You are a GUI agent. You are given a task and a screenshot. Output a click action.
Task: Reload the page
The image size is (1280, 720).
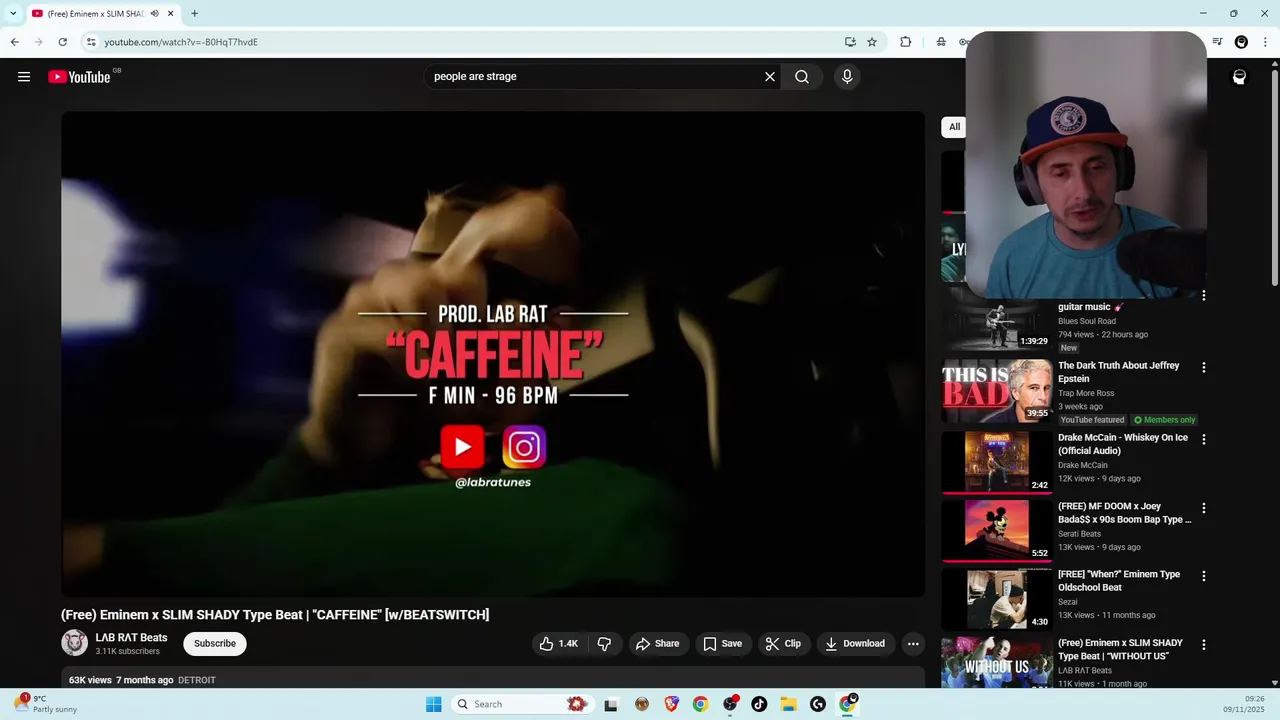(x=62, y=42)
